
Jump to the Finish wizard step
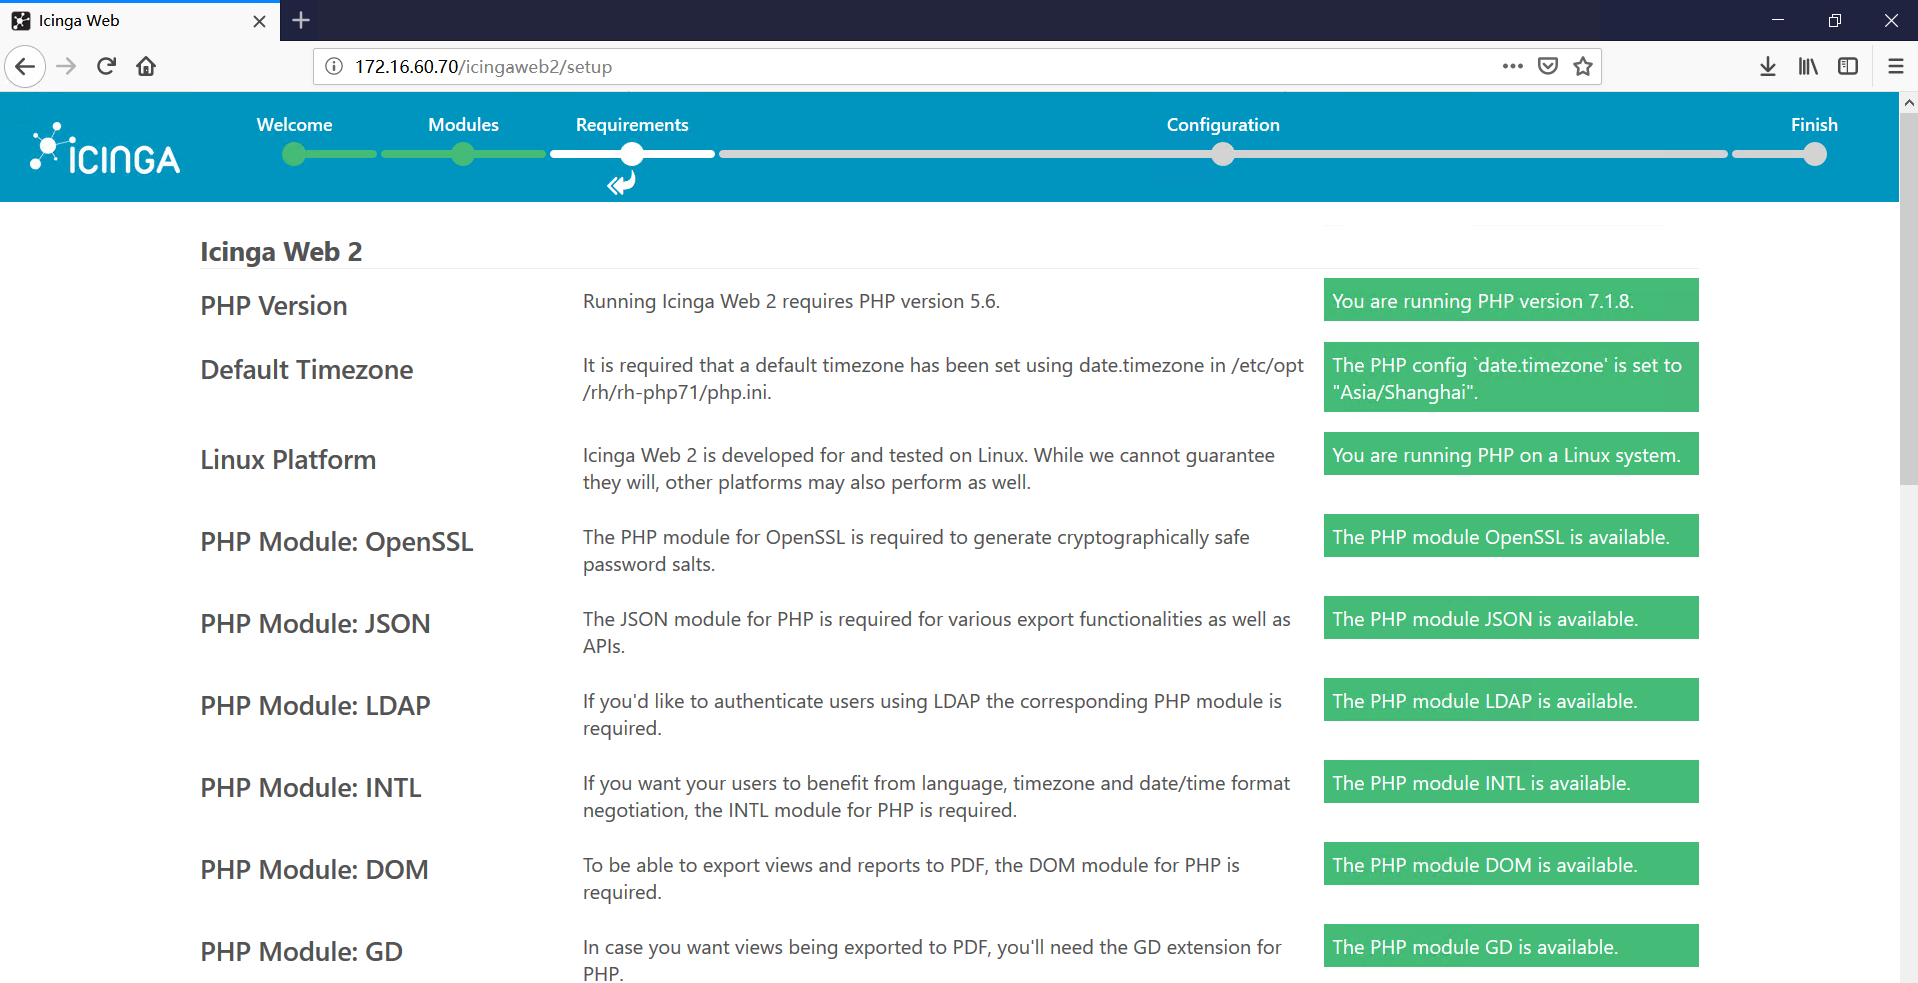point(1814,125)
